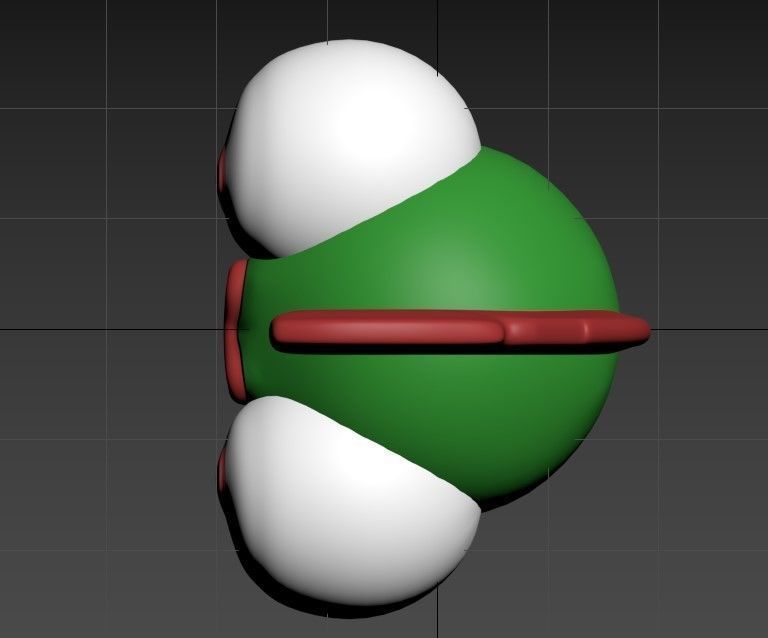Pick the vertical red piece behind green head
Image resolution: width=768 pixels, height=638 pixels.
click(x=238, y=331)
